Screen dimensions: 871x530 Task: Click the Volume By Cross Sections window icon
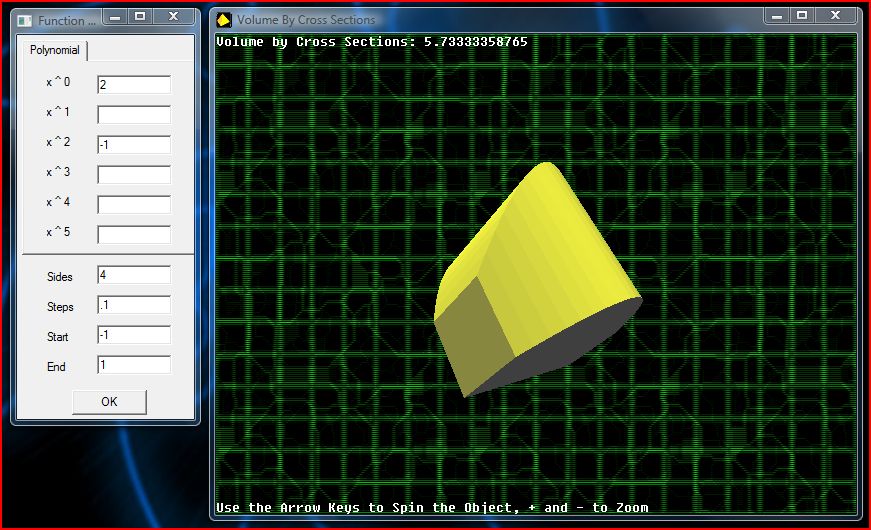pos(223,20)
